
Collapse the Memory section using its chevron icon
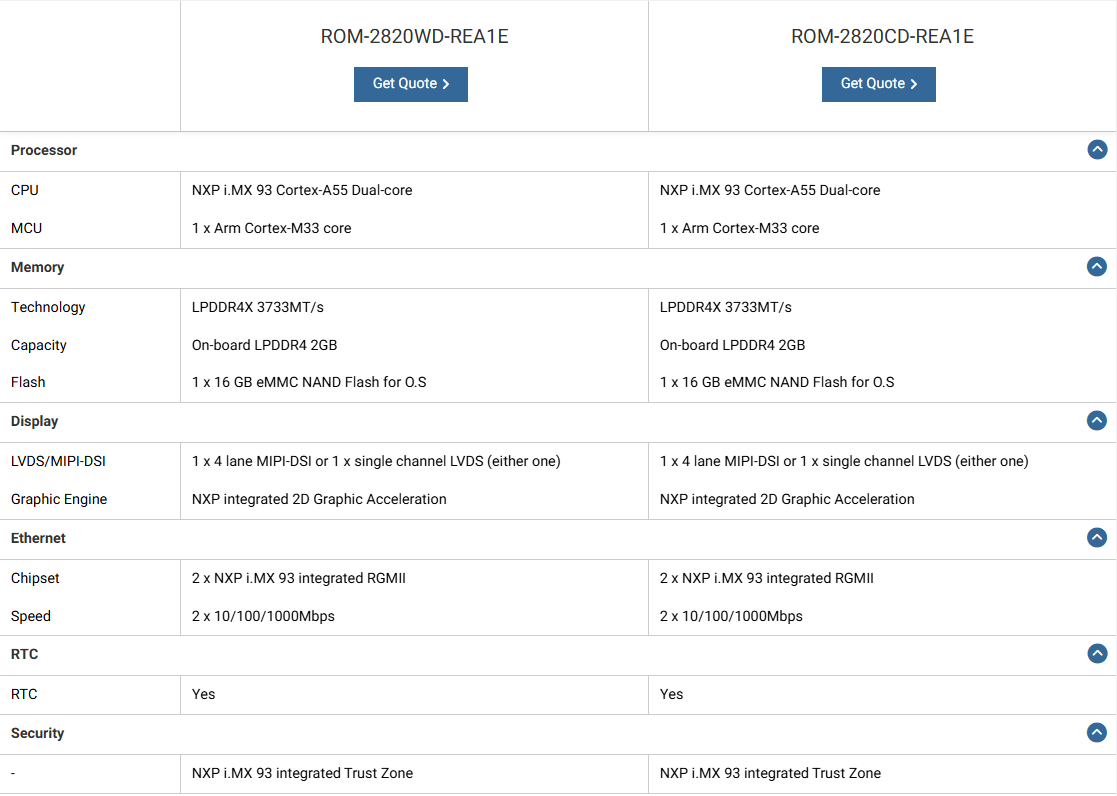click(x=1097, y=267)
